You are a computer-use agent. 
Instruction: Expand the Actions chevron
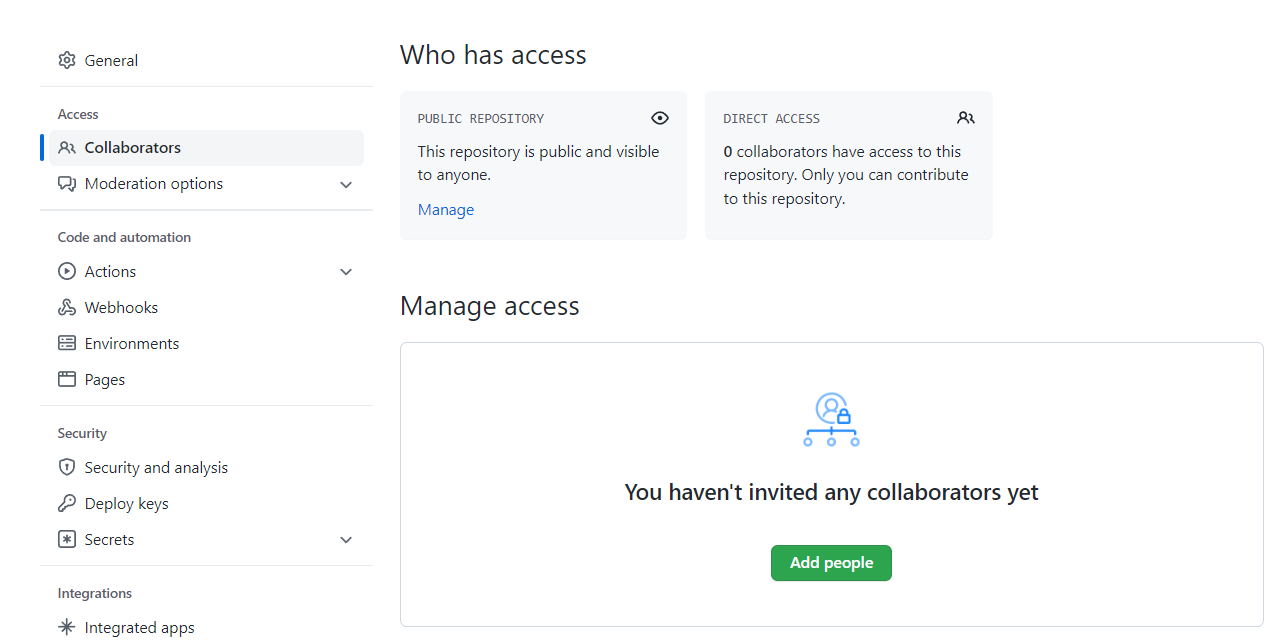pyautogui.click(x=346, y=272)
